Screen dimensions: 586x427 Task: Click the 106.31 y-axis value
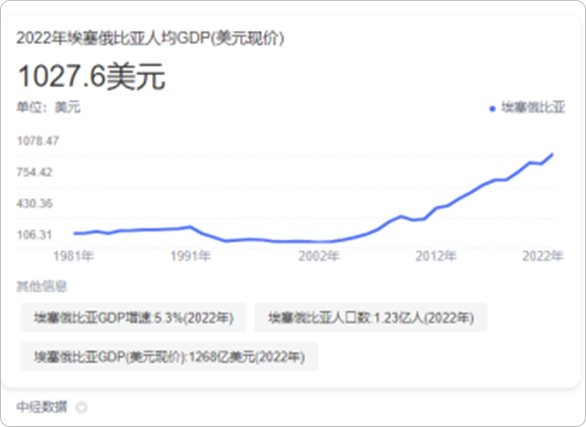(x=34, y=235)
